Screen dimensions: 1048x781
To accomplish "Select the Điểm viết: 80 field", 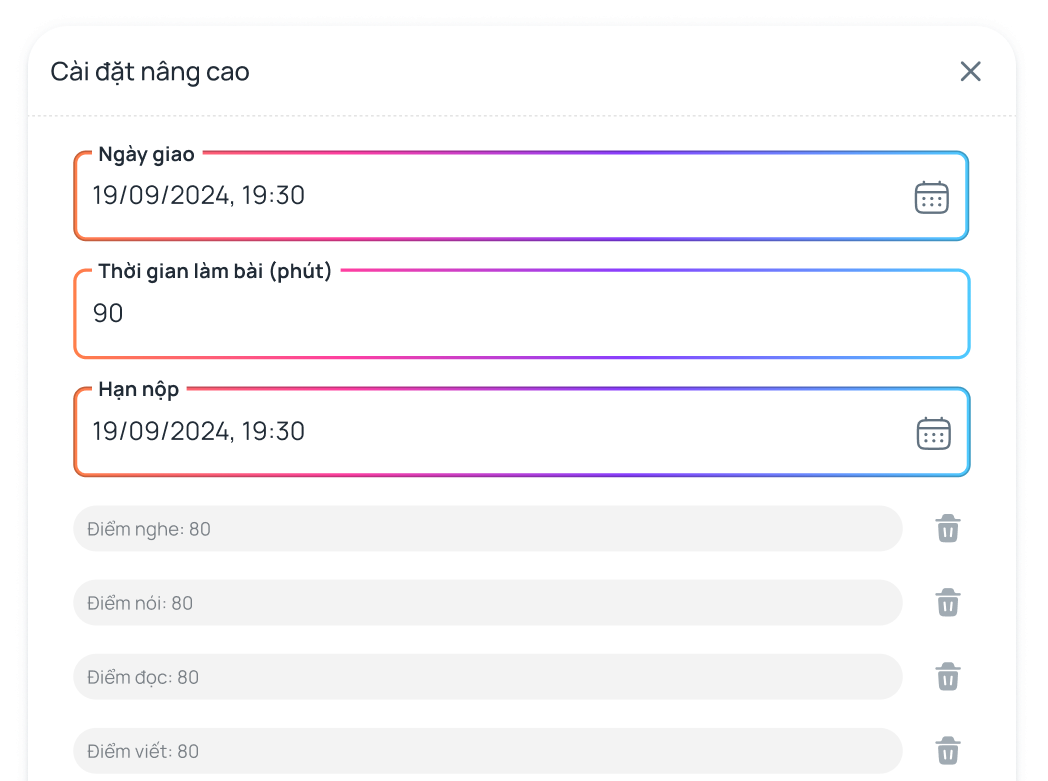I will [x=487, y=751].
